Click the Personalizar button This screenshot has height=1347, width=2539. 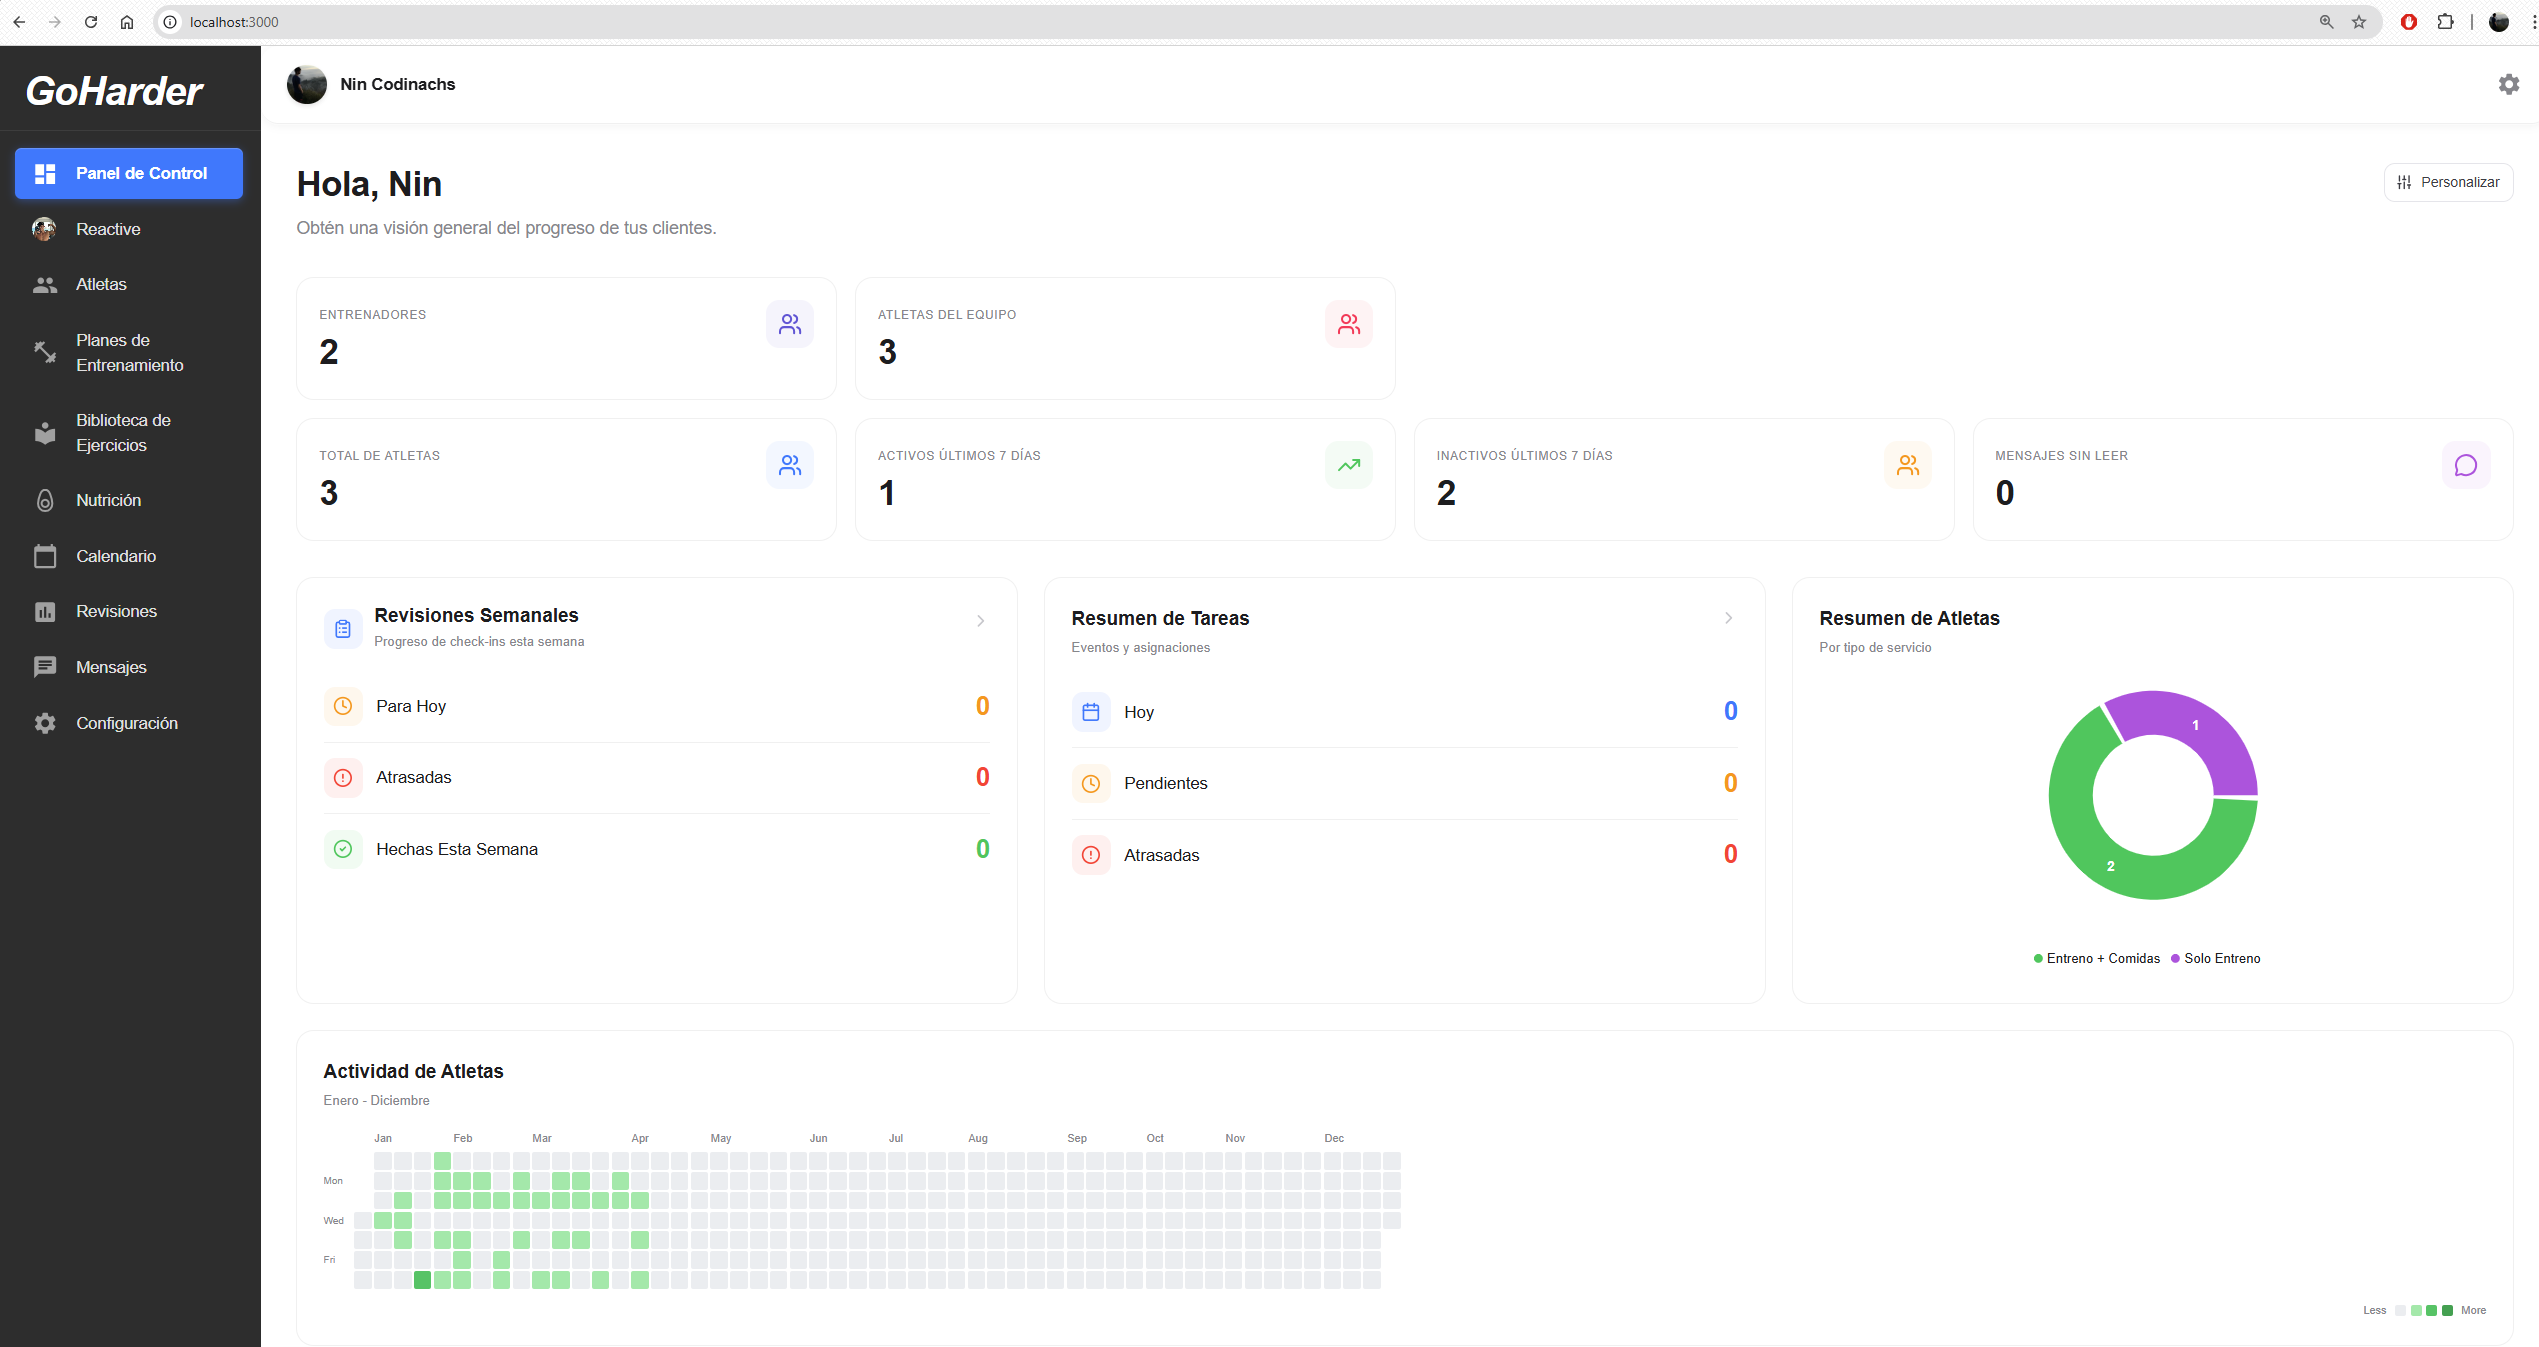pyautogui.click(x=2448, y=182)
